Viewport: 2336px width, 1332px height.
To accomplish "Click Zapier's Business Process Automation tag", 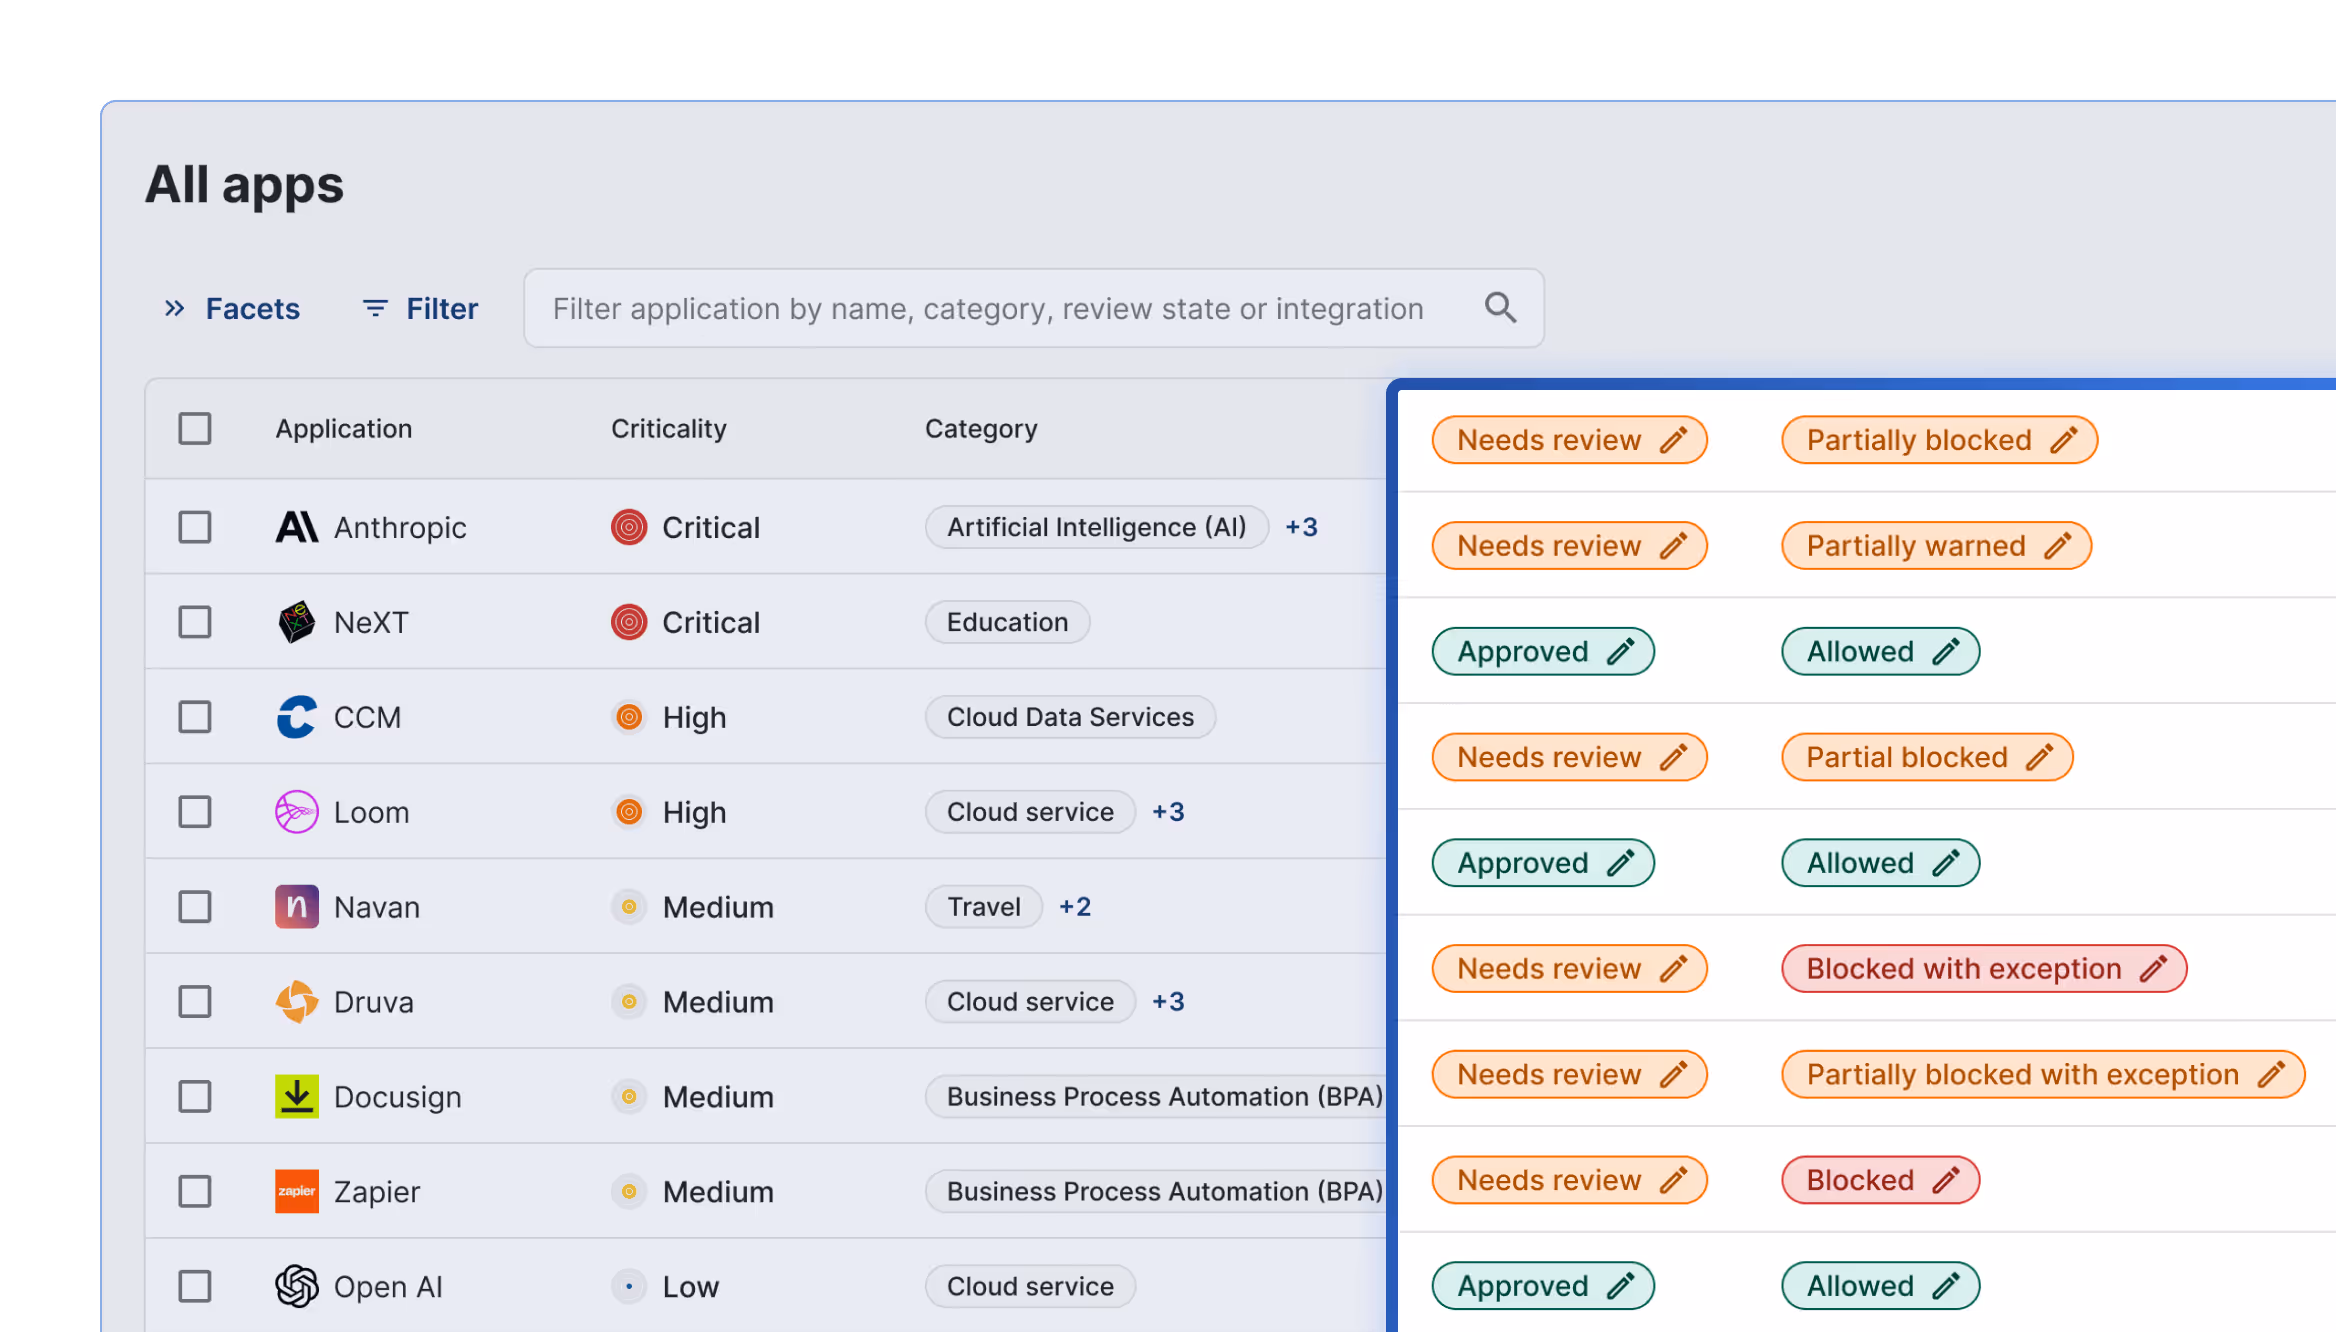I will pyautogui.click(x=1156, y=1192).
